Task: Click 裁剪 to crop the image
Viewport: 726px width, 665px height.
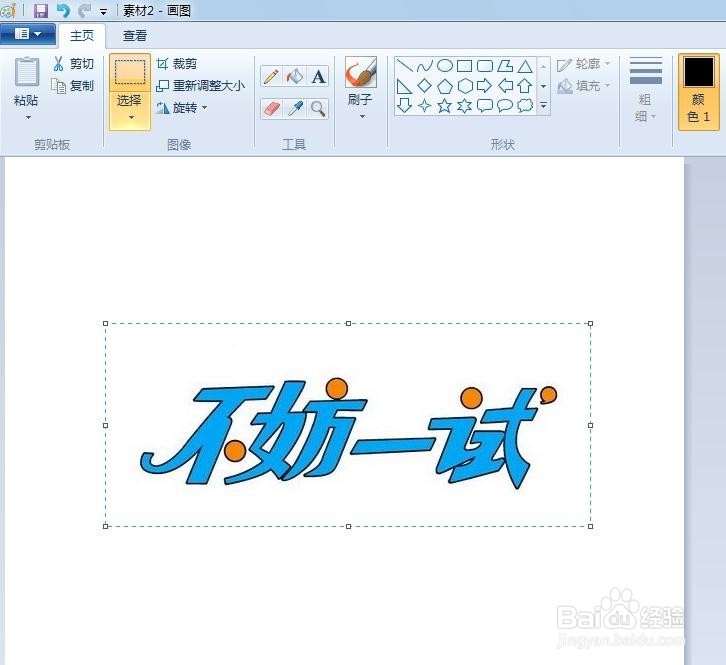Action: 176,63
